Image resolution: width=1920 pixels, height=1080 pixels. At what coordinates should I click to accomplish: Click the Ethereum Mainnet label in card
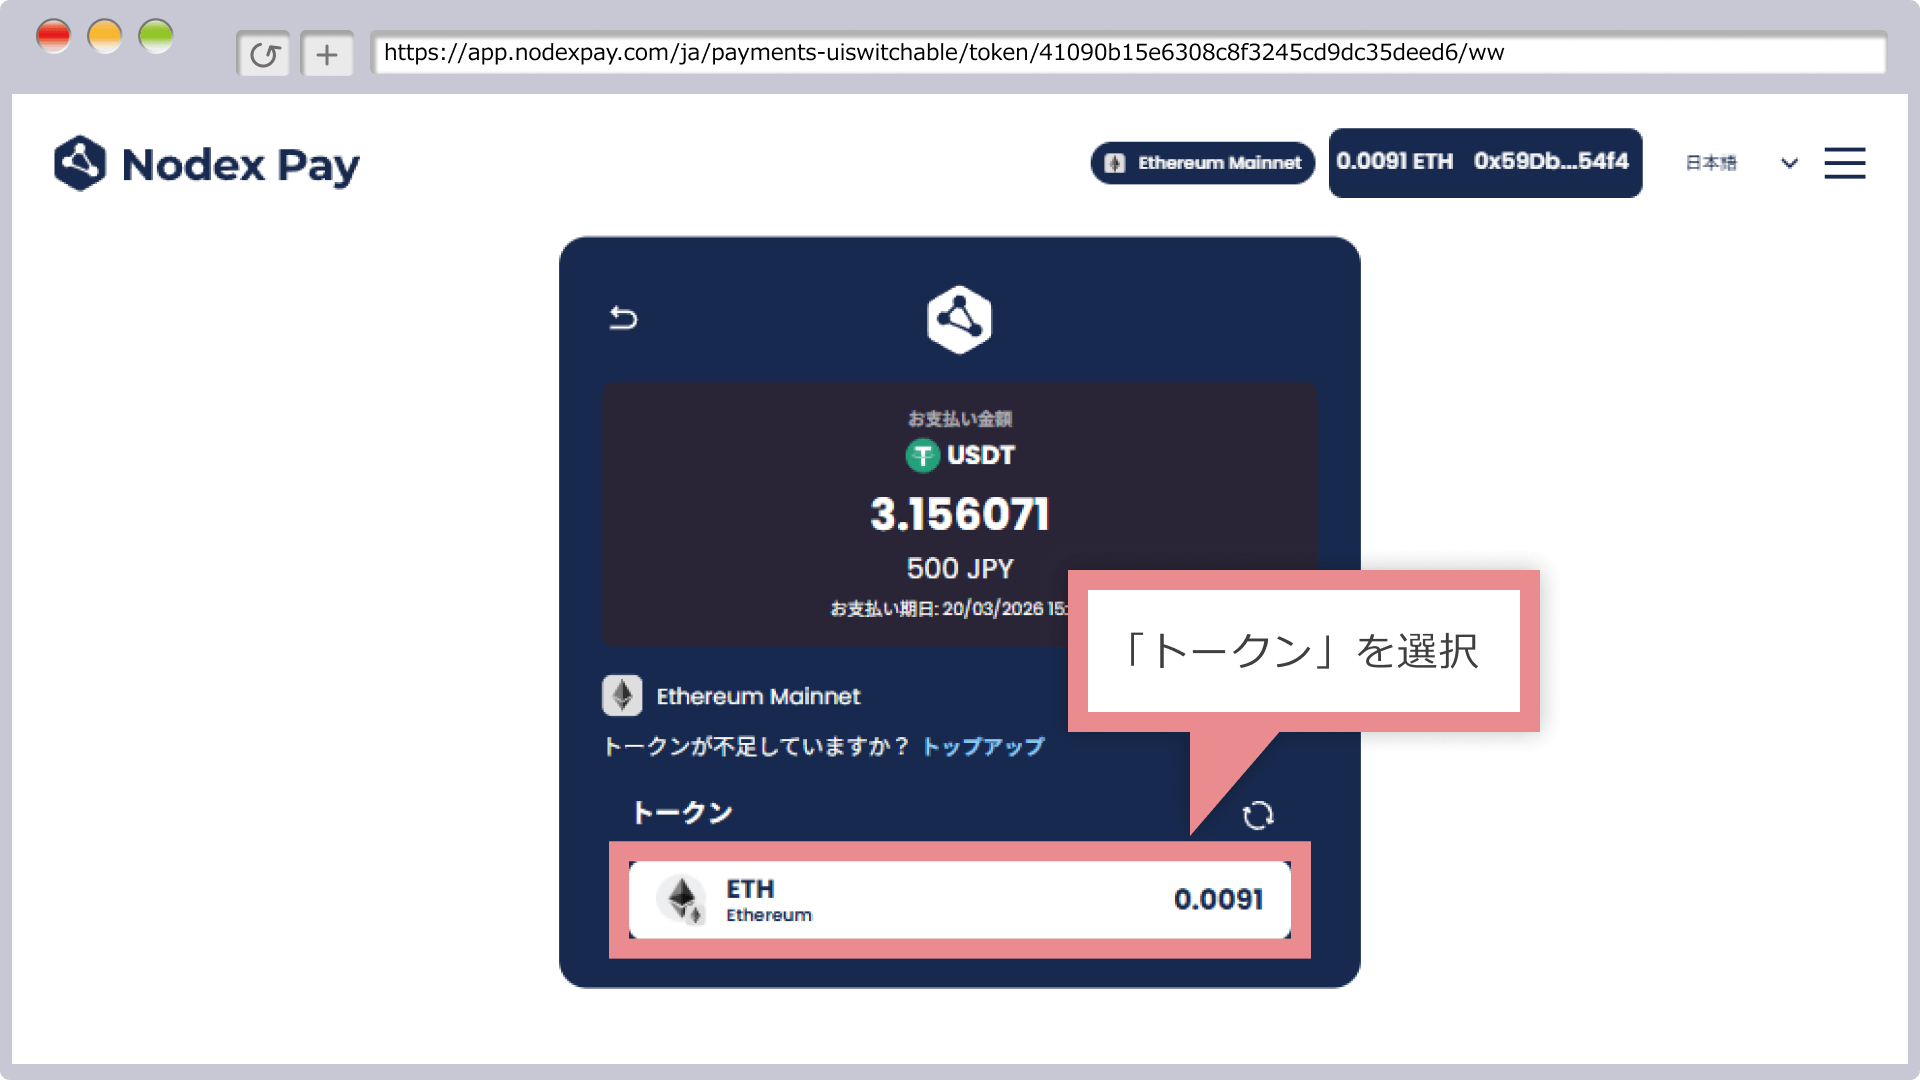coord(758,696)
